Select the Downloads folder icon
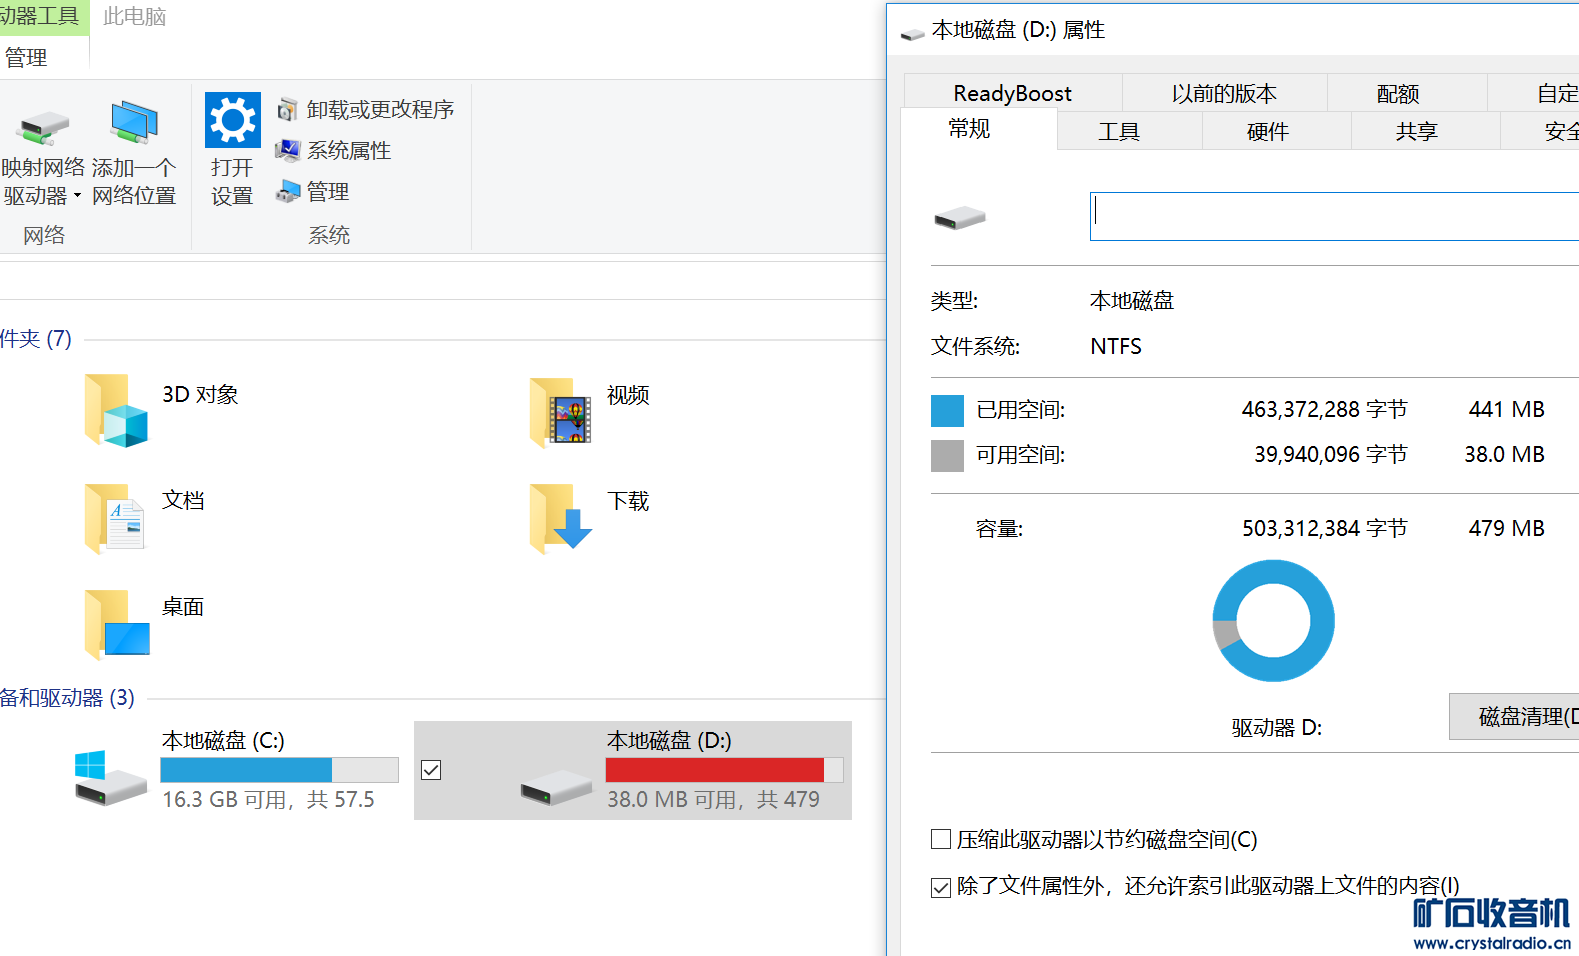This screenshot has height=956, width=1579. point(561,518)
